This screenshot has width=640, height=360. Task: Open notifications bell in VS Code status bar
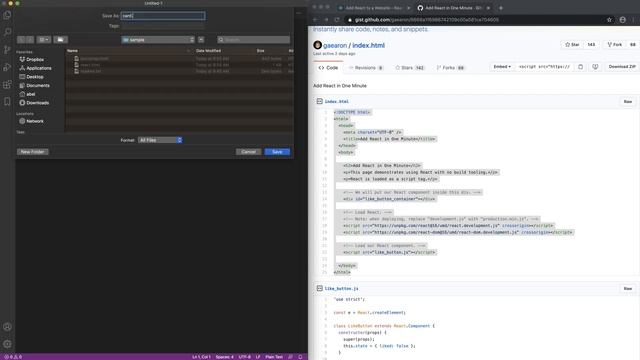pos(300,357)
